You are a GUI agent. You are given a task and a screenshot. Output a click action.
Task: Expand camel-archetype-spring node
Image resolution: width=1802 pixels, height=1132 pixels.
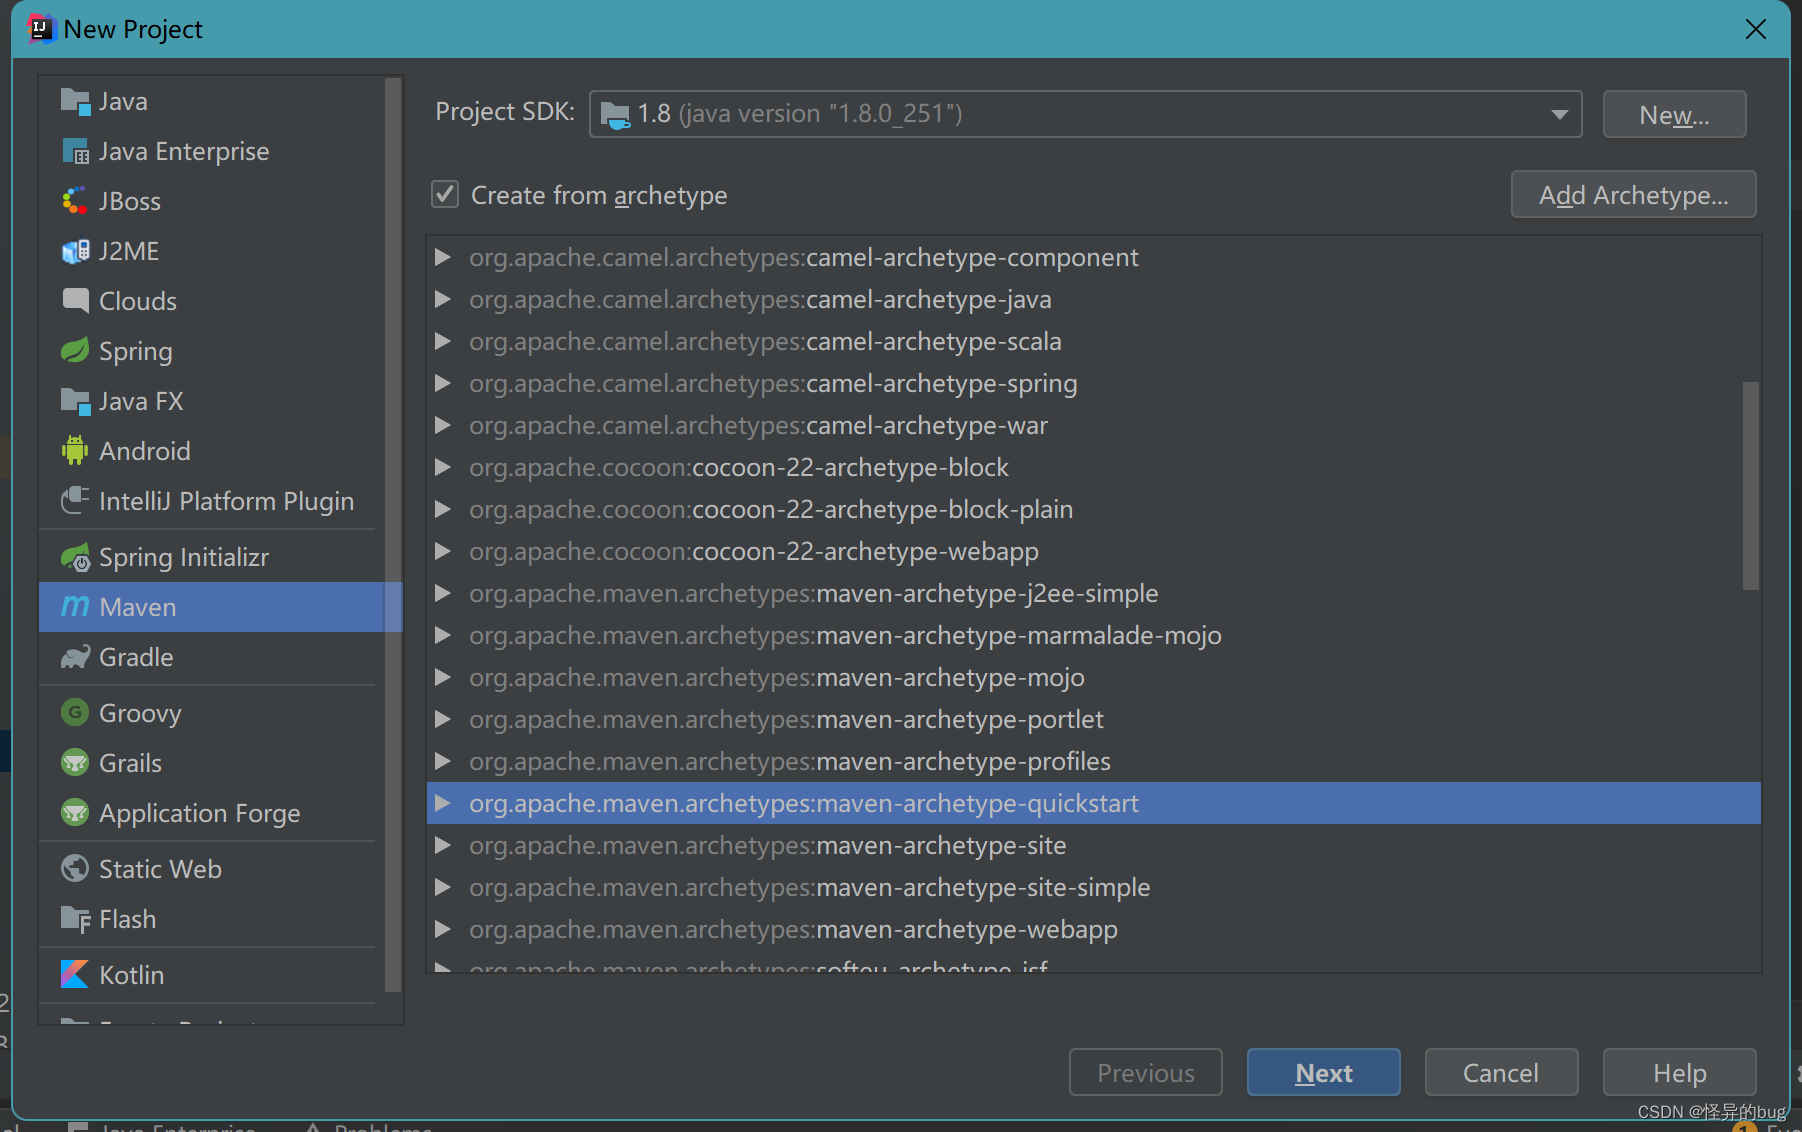(442, 383)
